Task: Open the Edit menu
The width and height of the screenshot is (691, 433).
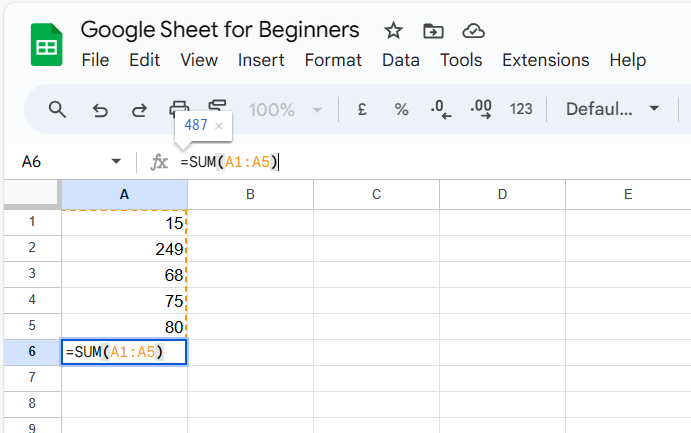Action: click(144, 60)
